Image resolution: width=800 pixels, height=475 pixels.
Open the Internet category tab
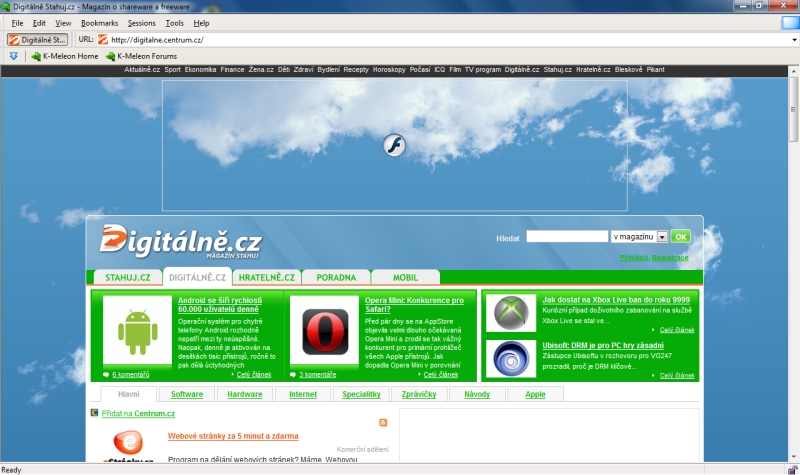tap(303, 394)
